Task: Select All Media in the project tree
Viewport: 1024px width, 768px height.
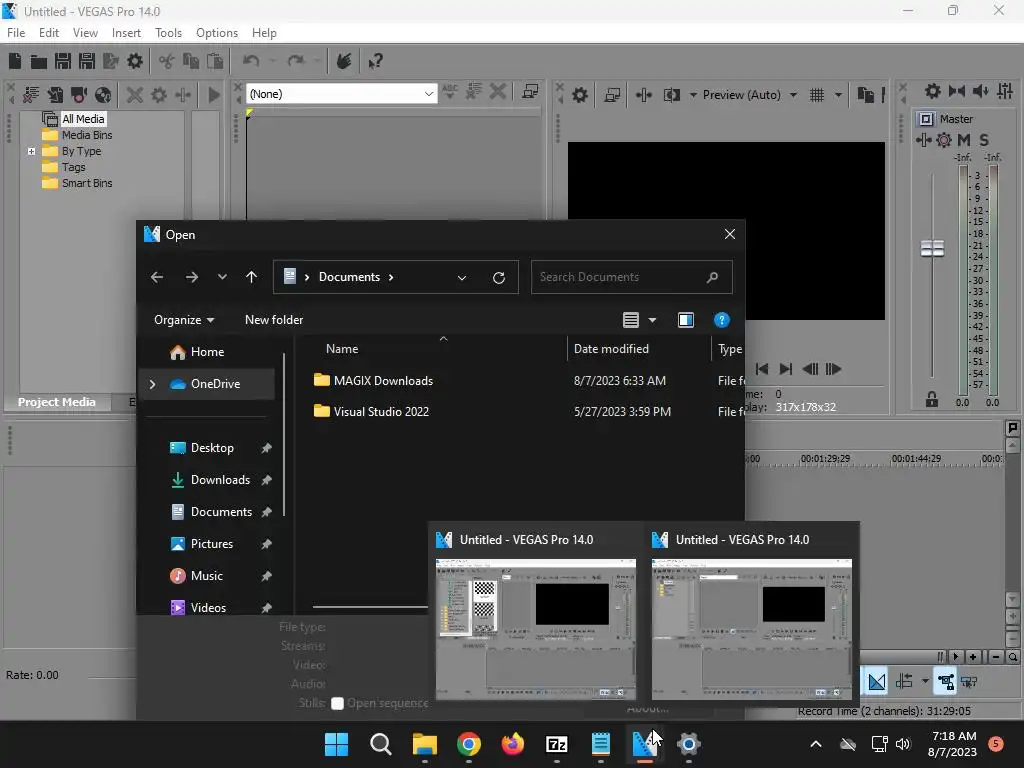Action: [x=83, y=119]
